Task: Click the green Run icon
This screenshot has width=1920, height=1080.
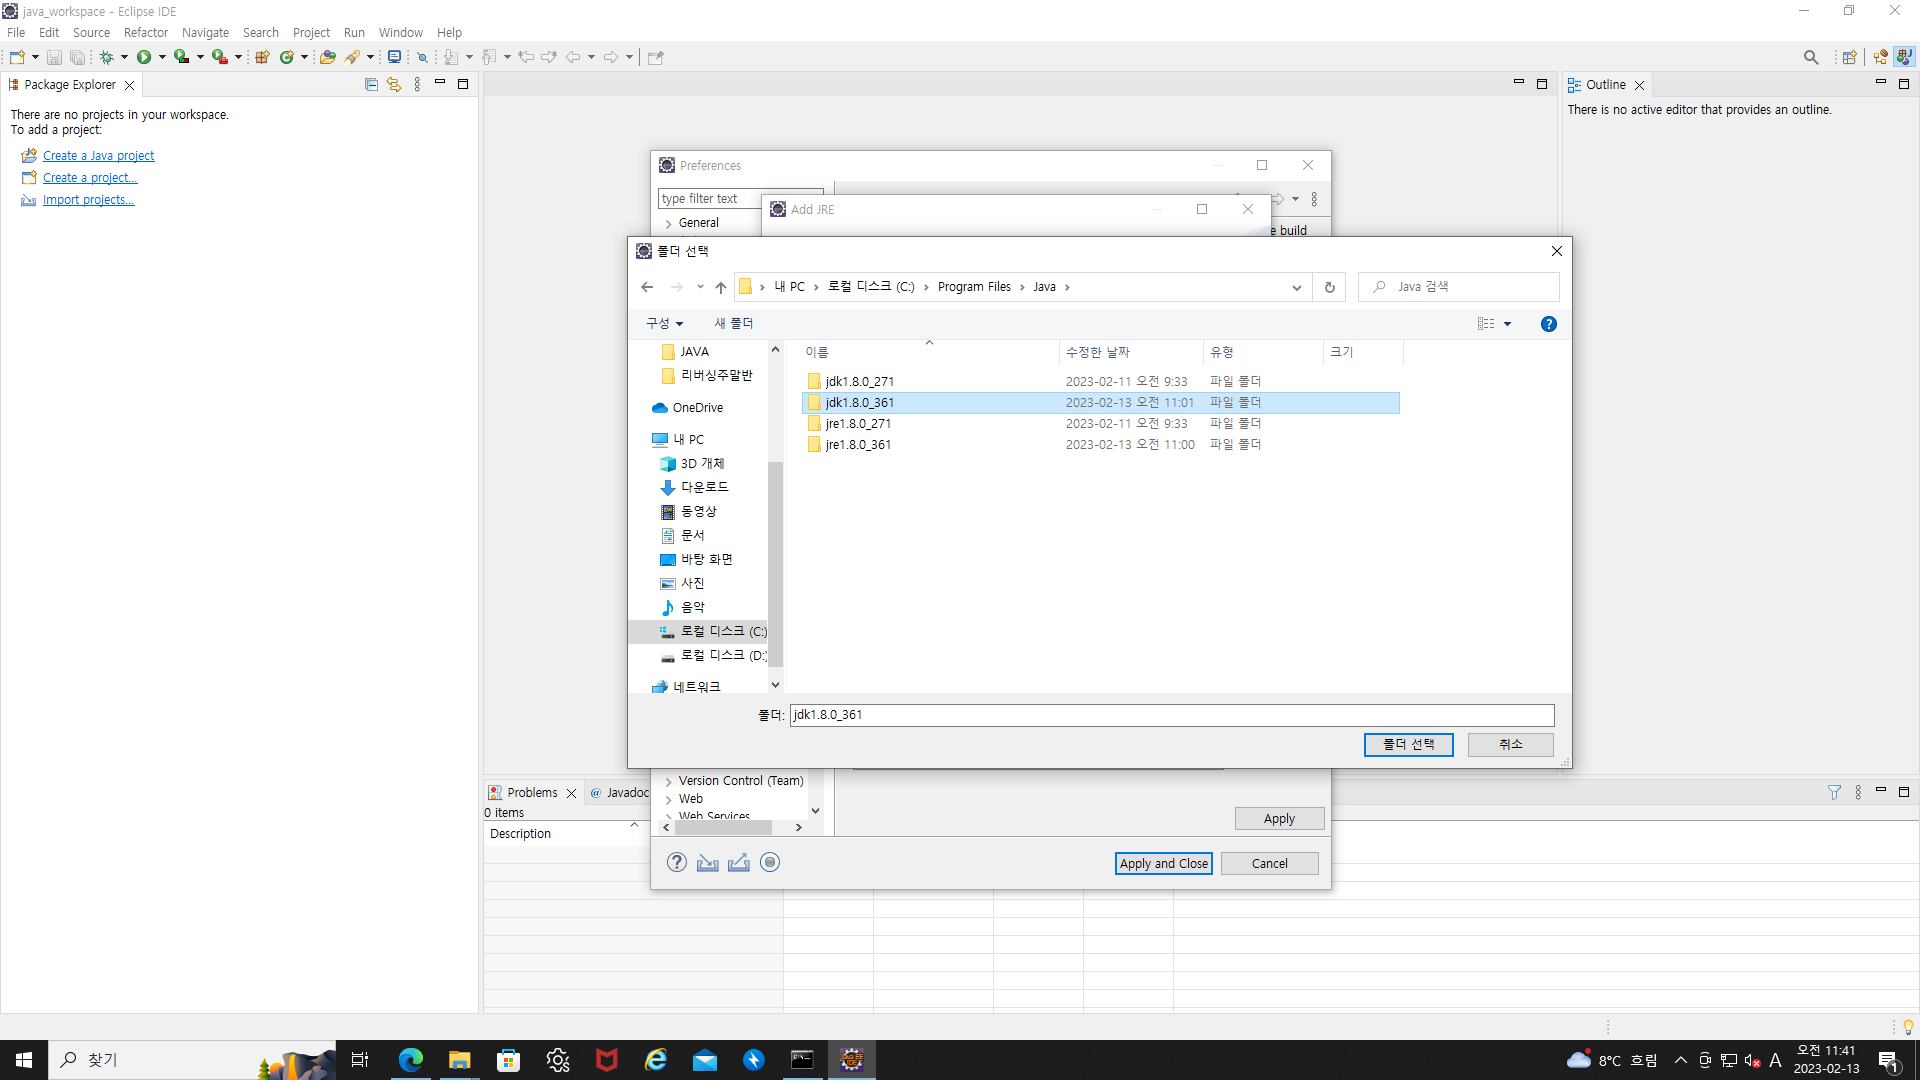Action: click(x=144, y=57)
